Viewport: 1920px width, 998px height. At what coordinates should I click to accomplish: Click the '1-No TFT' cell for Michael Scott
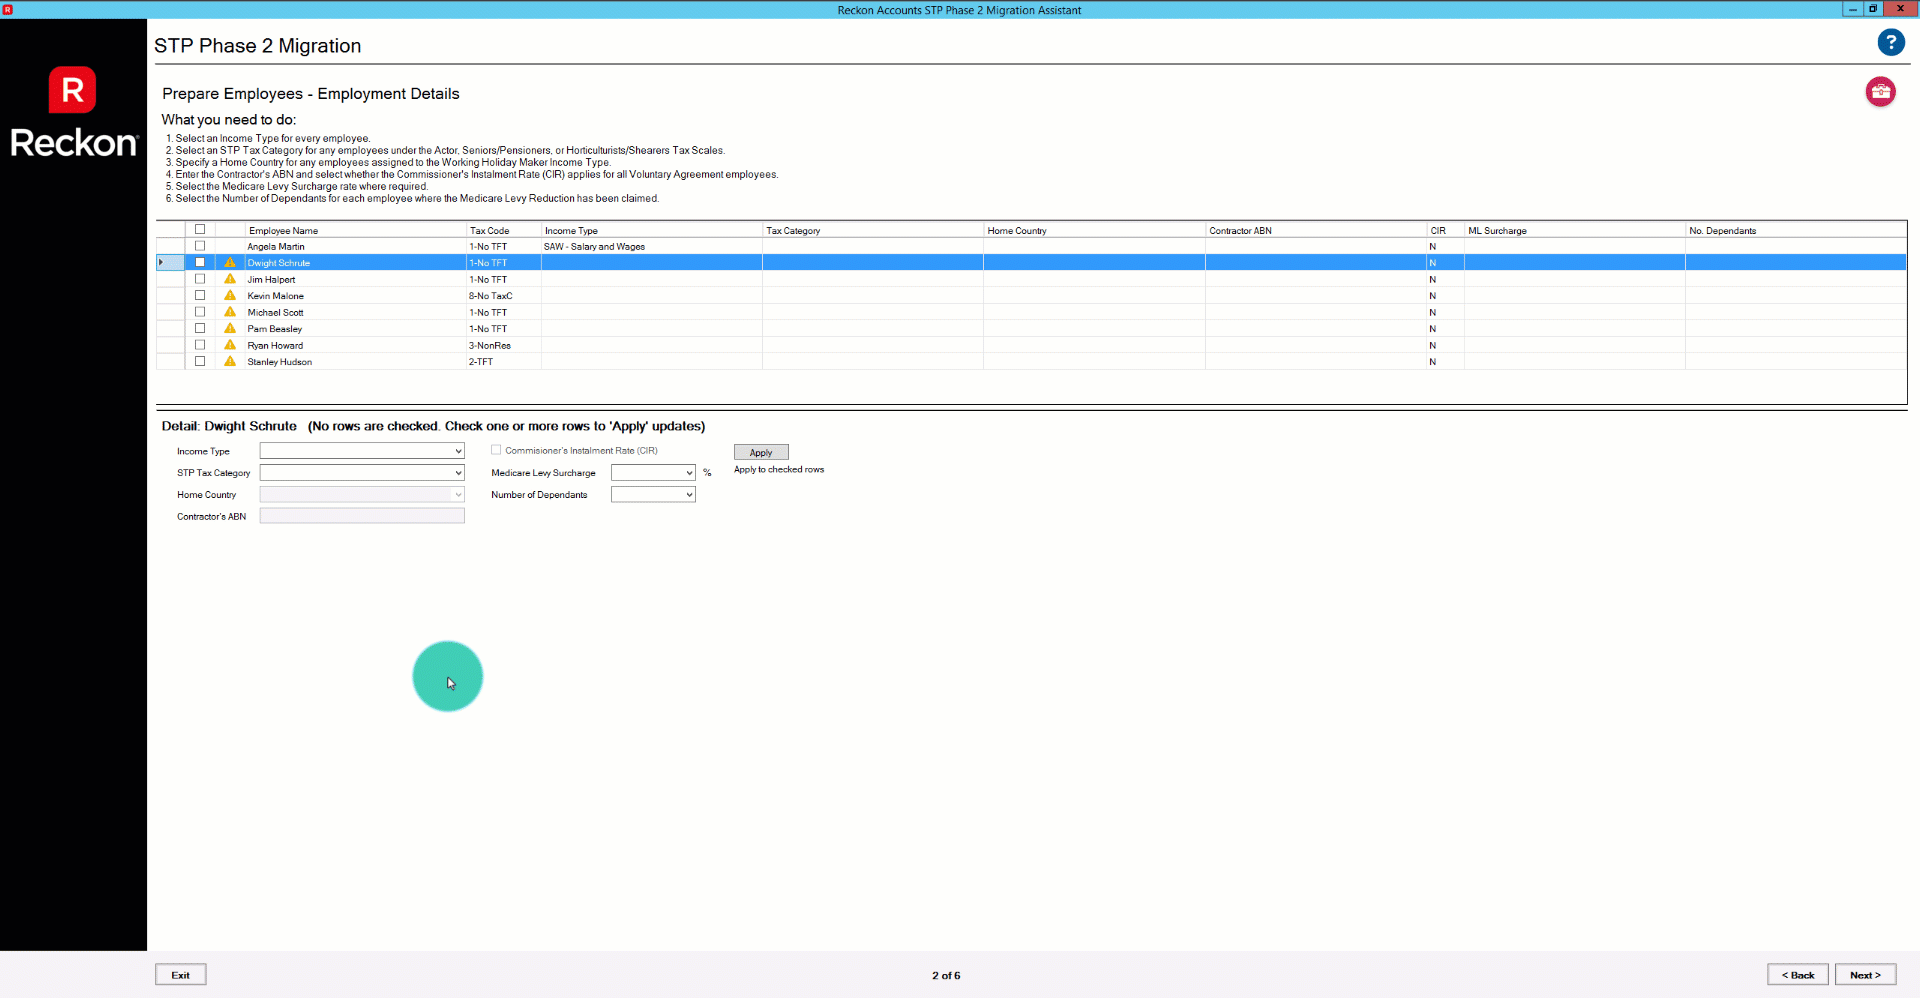(x=504, y=312)
